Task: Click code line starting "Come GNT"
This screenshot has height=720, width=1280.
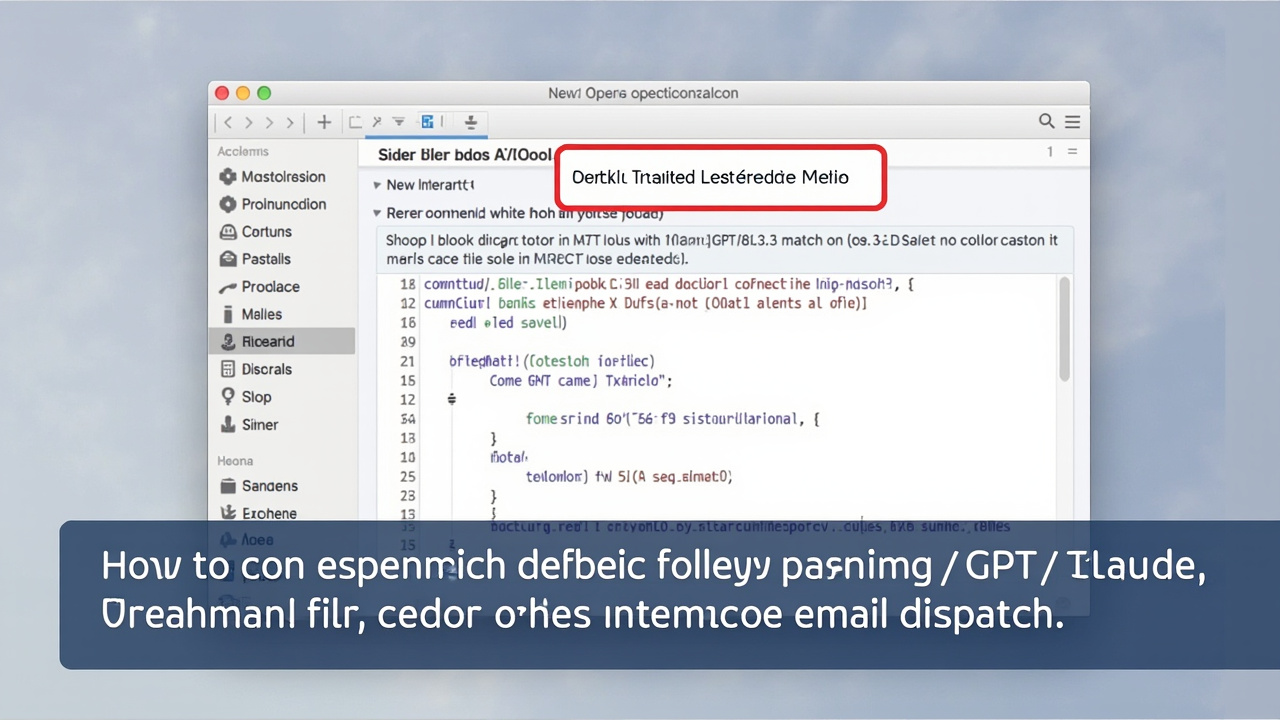Action: pos(581,381)
